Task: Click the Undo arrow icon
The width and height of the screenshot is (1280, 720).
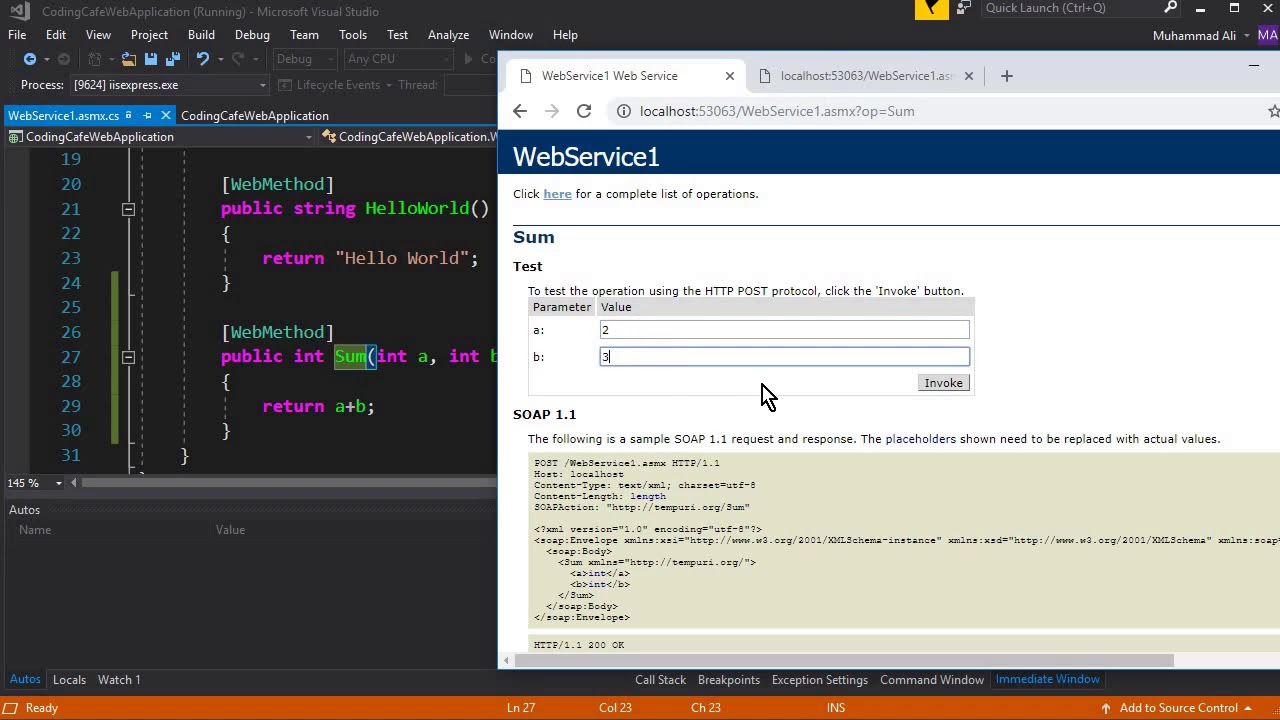Action: coord(203,60)
